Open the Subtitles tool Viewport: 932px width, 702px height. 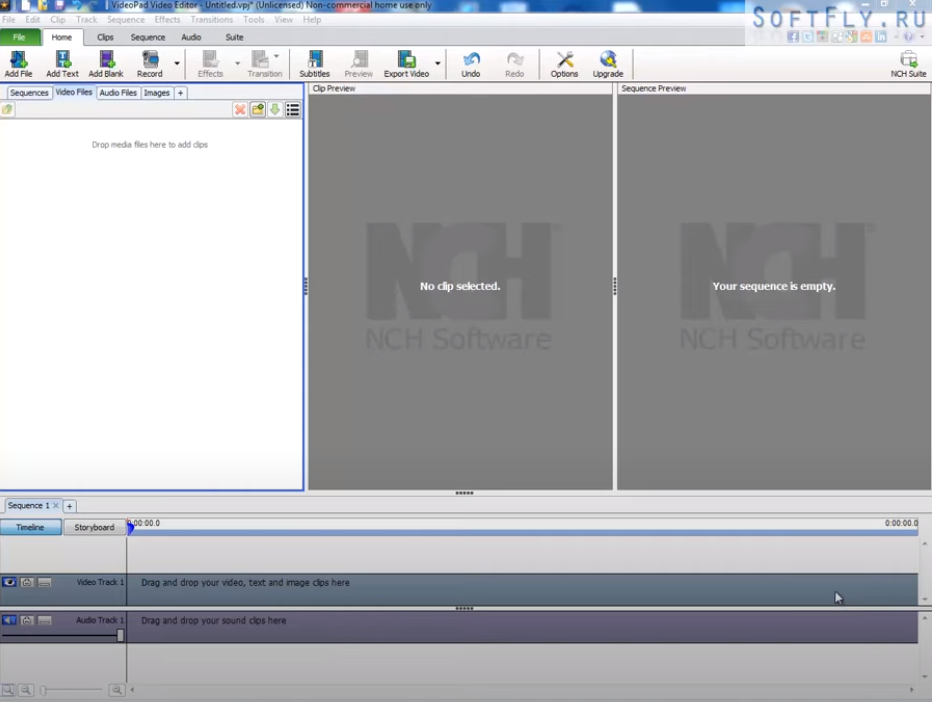314,64
